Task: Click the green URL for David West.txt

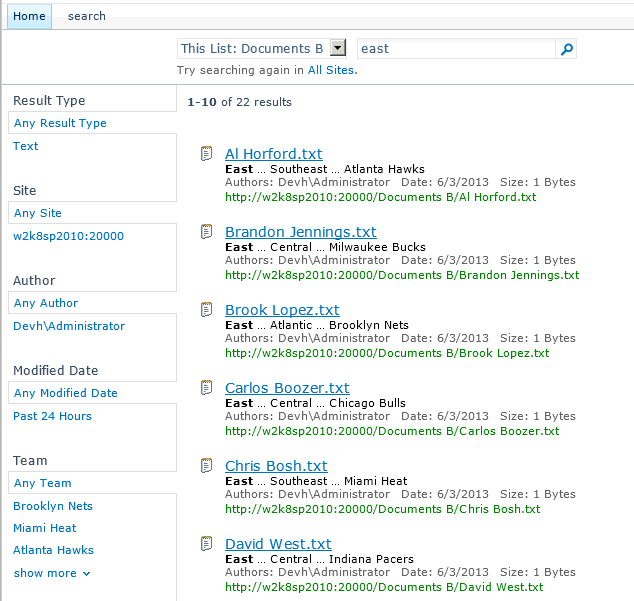Action: pyautogui.click(x=384, y=587)
